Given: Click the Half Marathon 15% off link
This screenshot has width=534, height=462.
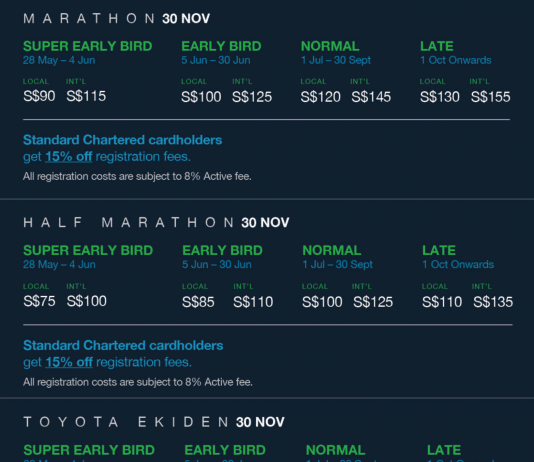Looking at the screenshot, I should (x=69, y=362).
